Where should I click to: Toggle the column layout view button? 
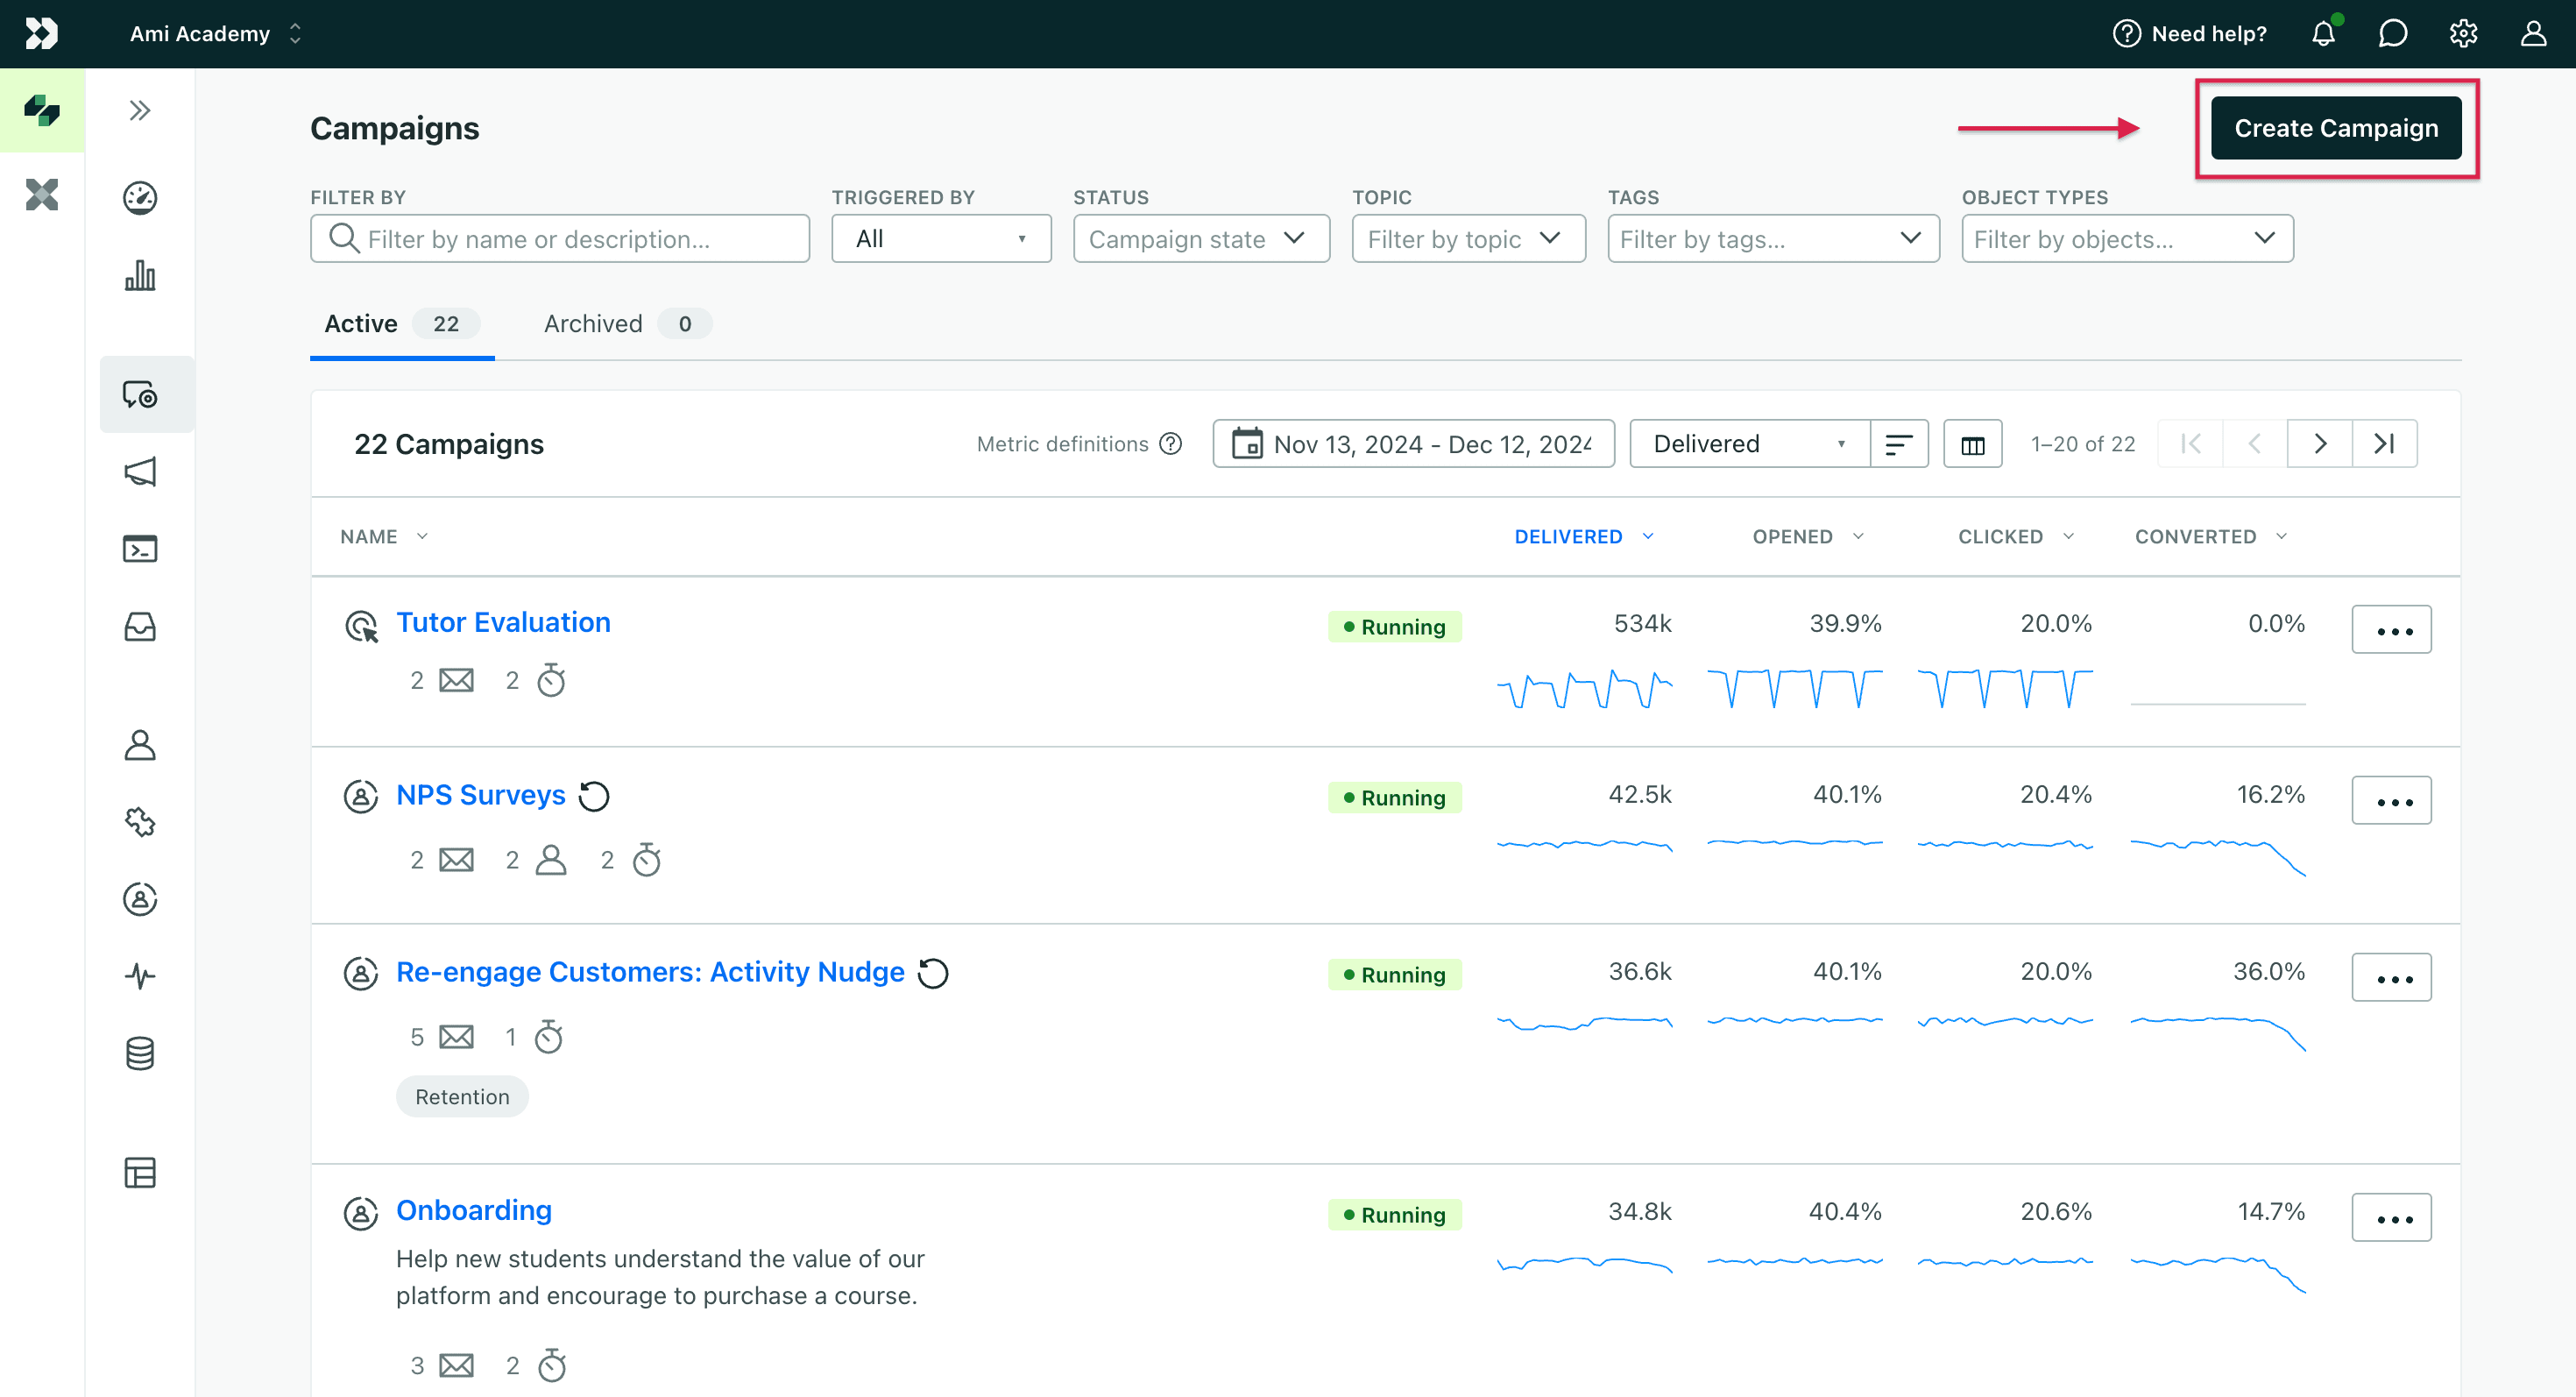coord(1972,443)
